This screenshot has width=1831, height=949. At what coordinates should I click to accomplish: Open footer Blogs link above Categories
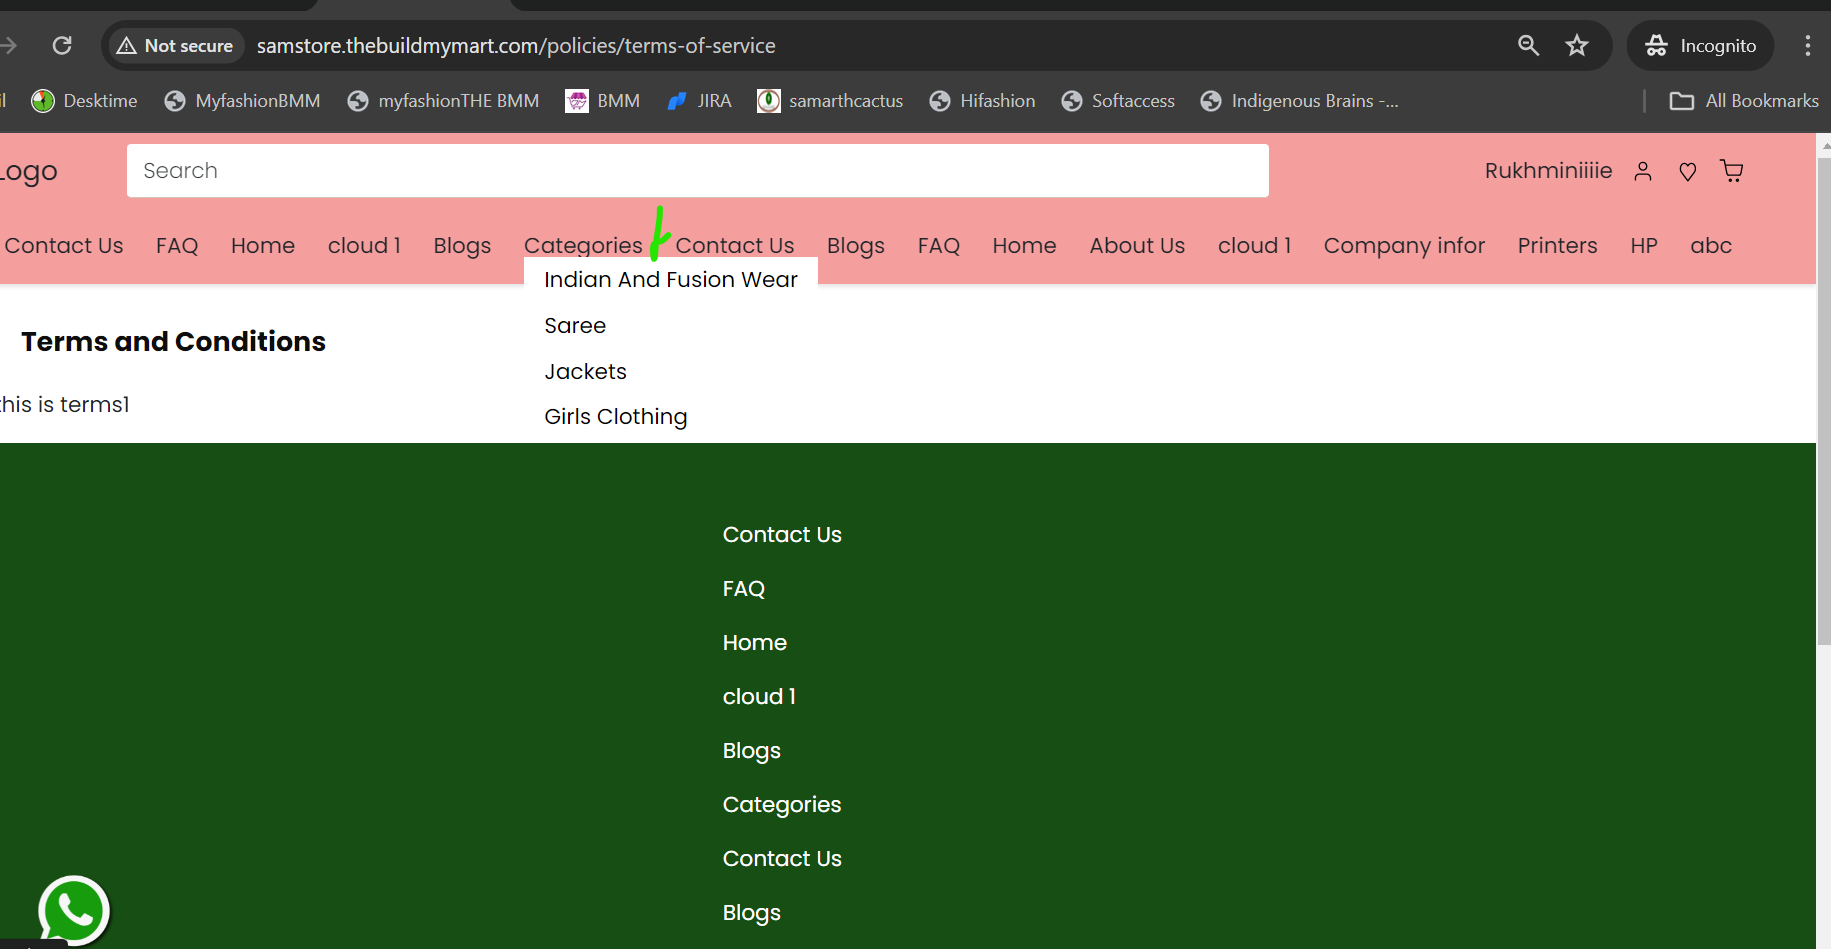click(752, 751)
